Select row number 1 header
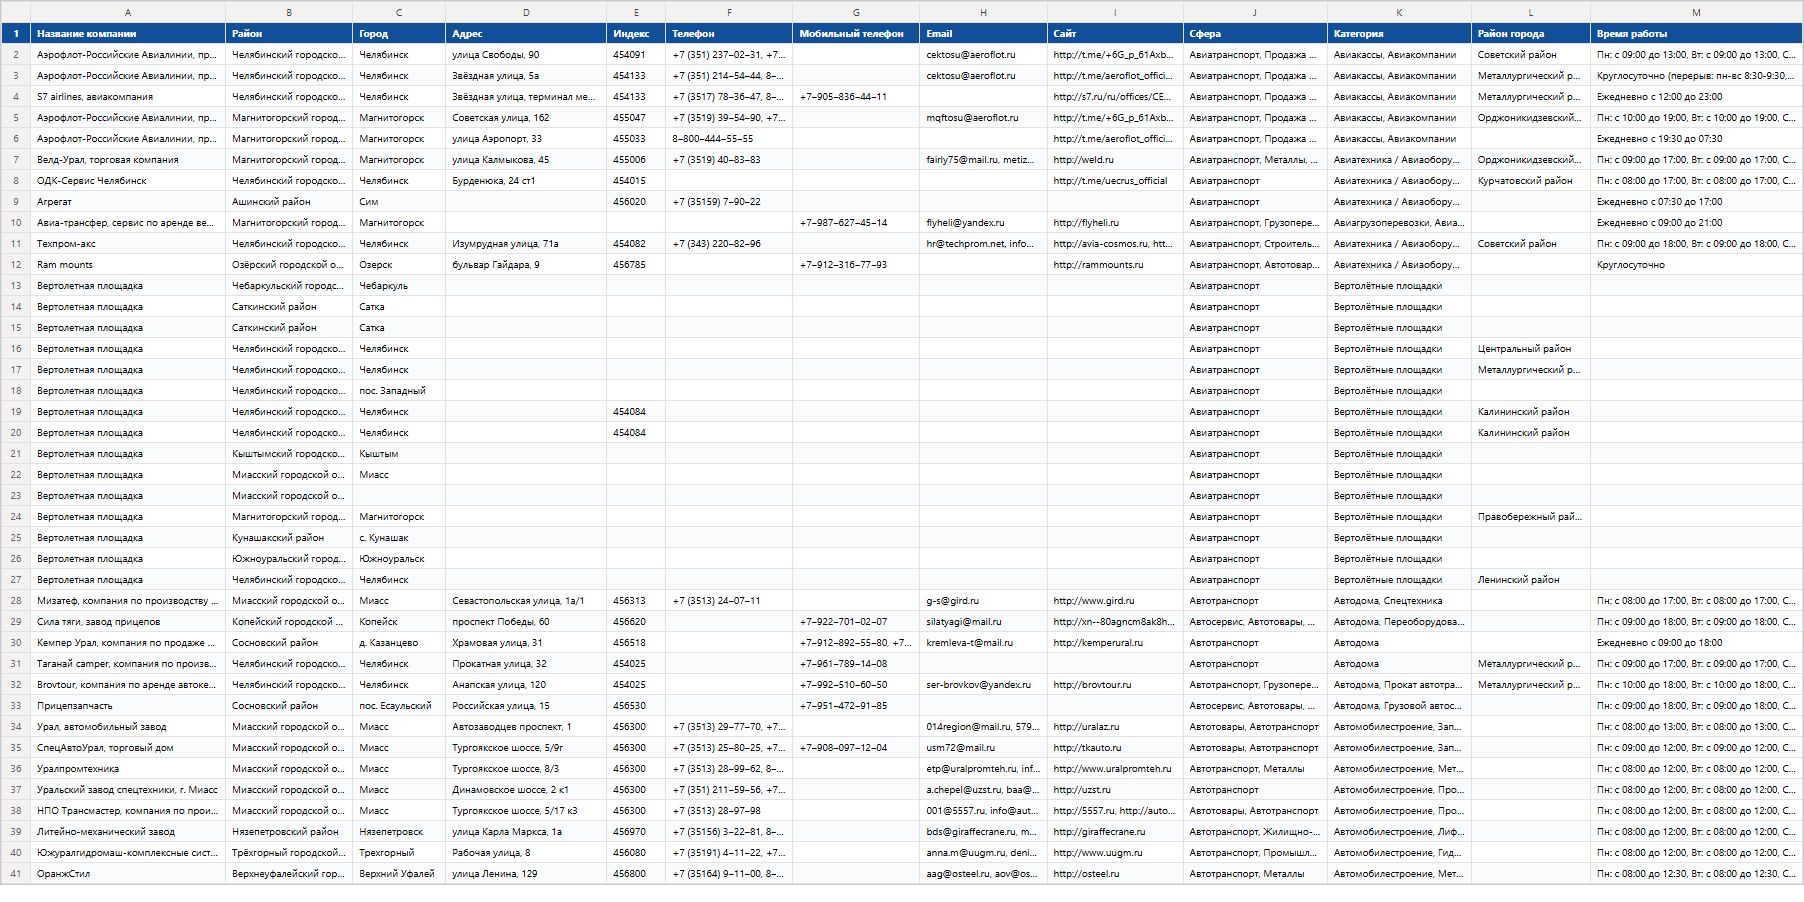Viewport: 1804px width, 902px height. (16, 33)
